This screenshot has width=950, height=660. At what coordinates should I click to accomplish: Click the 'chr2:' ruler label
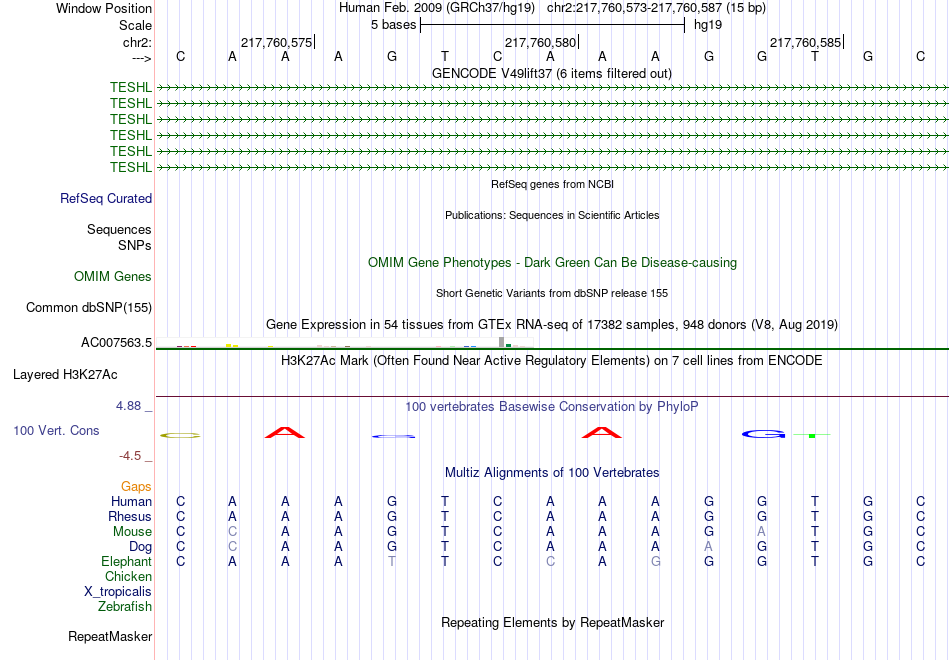[137, 42]
